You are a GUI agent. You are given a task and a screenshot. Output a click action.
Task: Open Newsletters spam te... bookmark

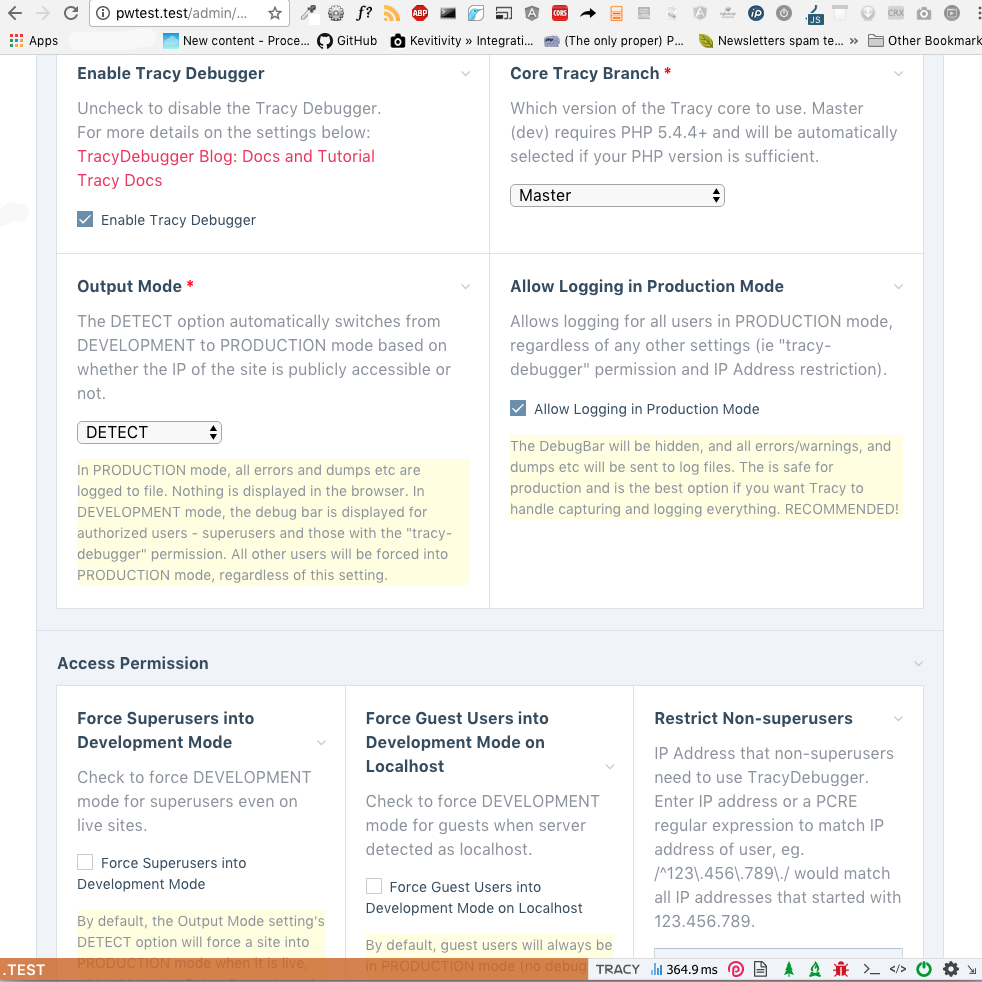(x=771, y=41)
